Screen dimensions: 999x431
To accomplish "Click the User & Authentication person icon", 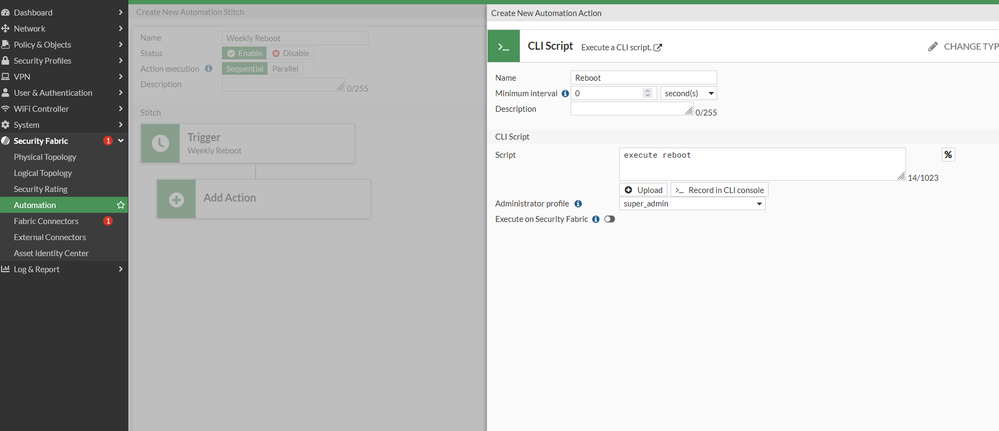I will 6,92.
